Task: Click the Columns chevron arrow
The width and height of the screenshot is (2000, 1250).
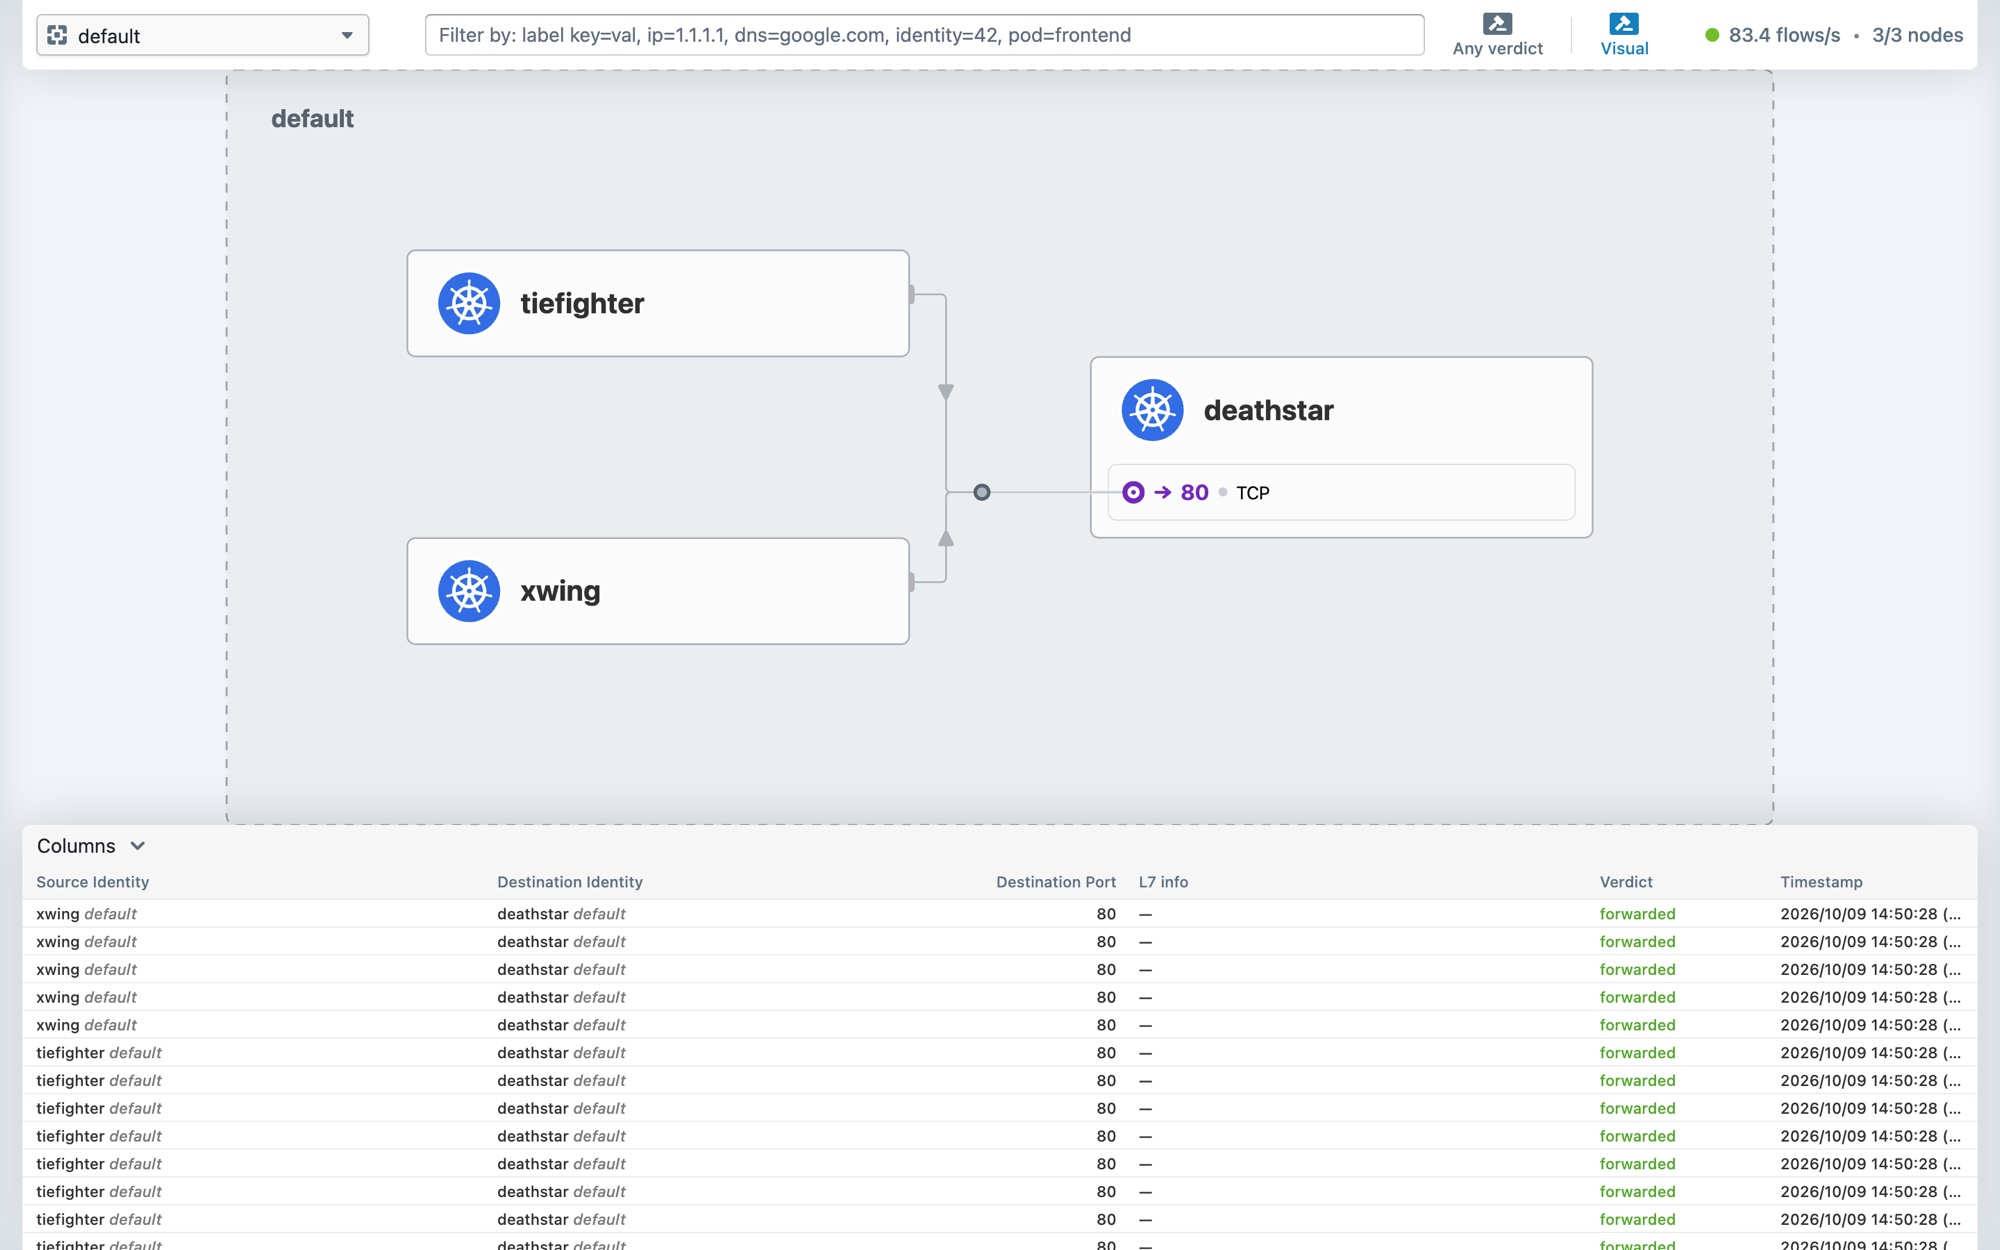Action: point(138,846)
